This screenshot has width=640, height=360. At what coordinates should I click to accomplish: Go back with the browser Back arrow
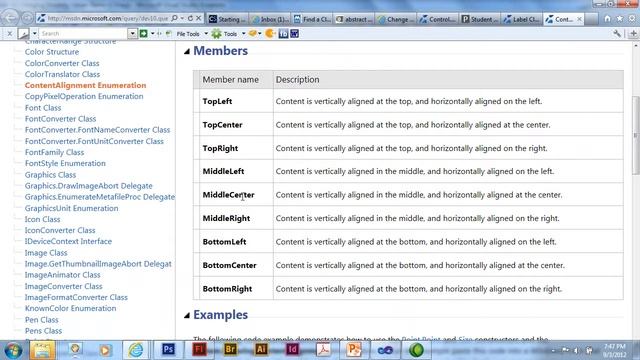tap(11, 18)
